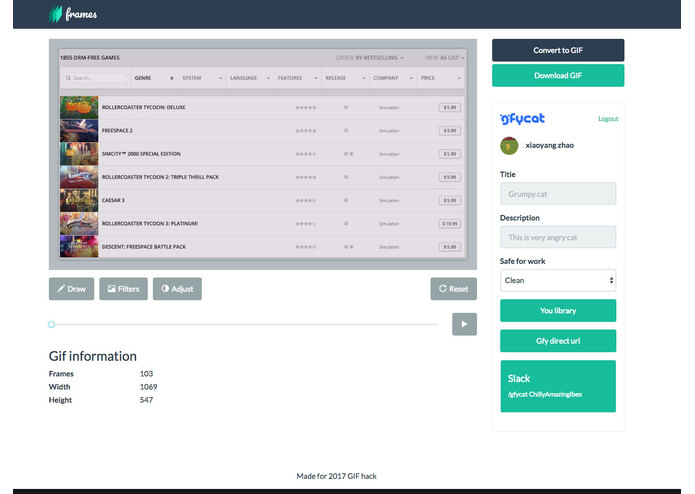Click the Slack gfycat command box

pyautogui.click(x=558, y=386)
